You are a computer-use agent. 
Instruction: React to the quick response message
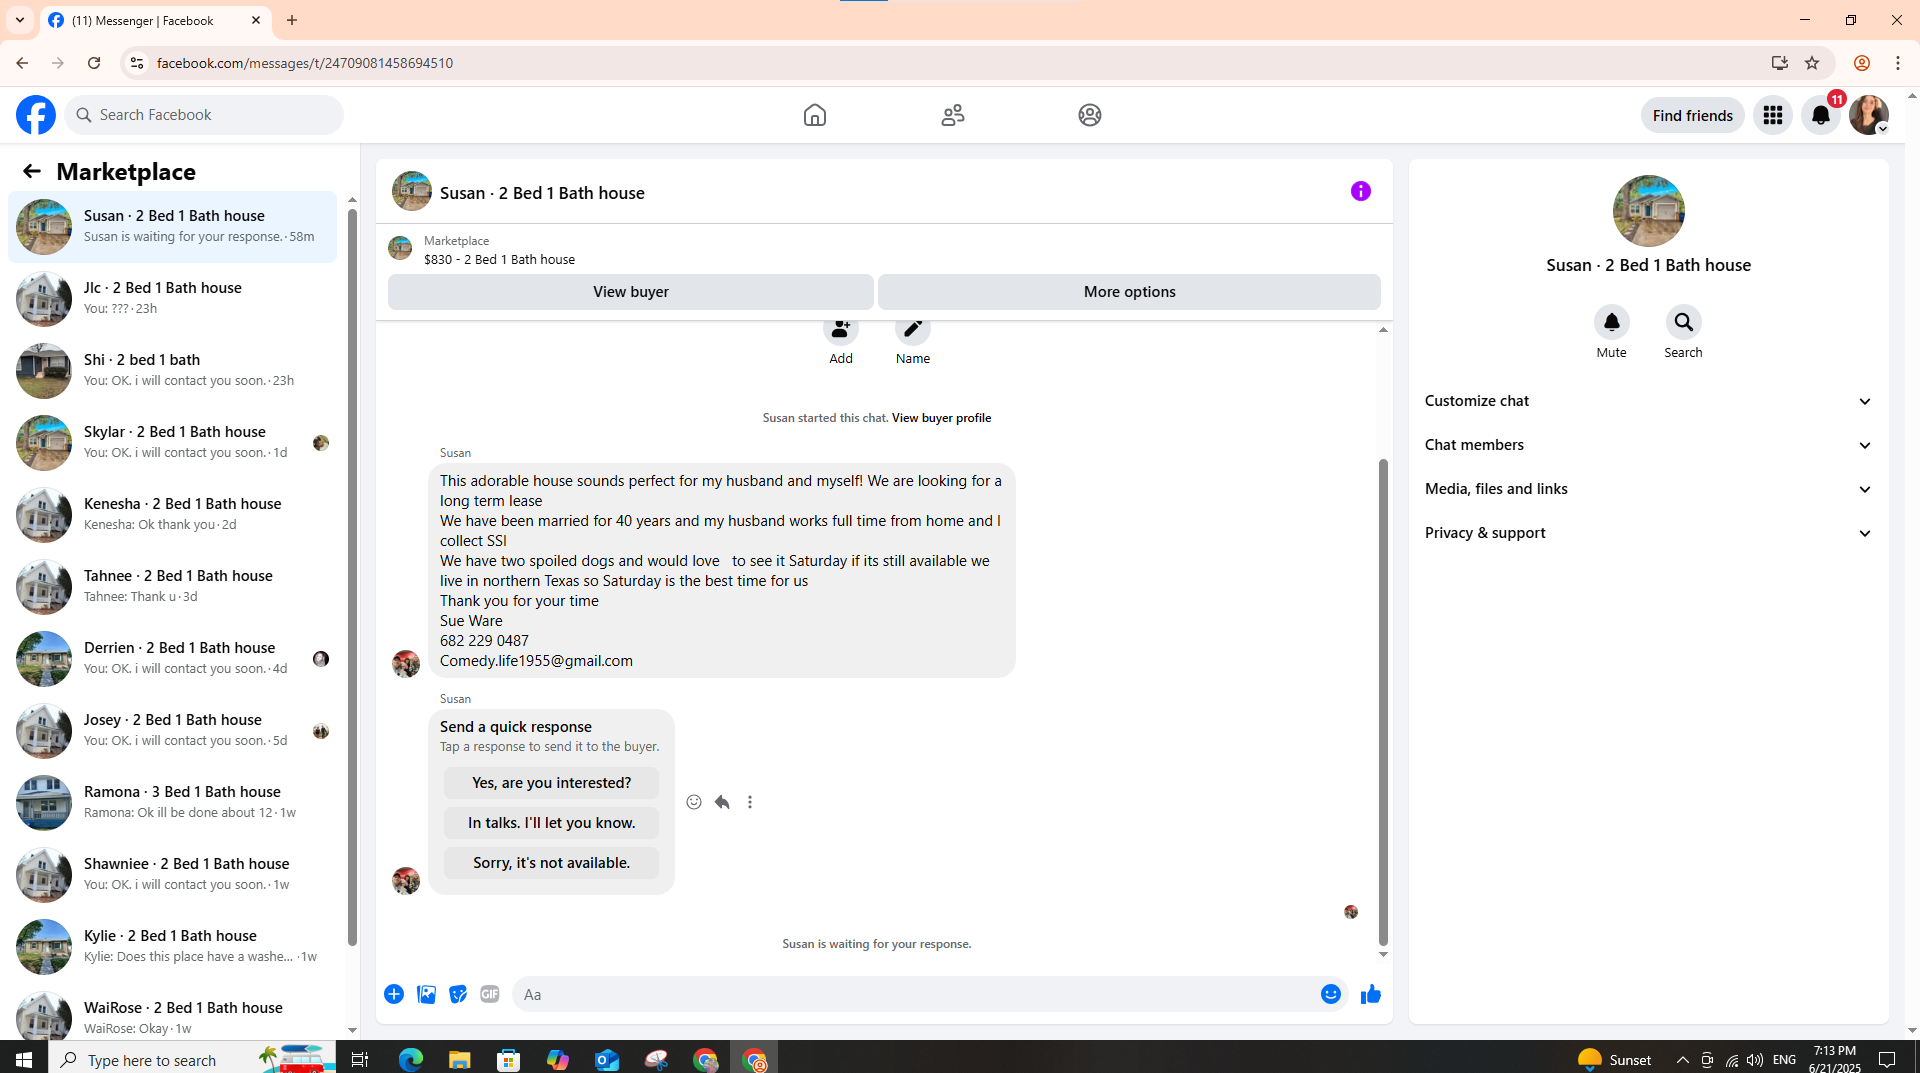pyautogui.click(x=694, y=802)
